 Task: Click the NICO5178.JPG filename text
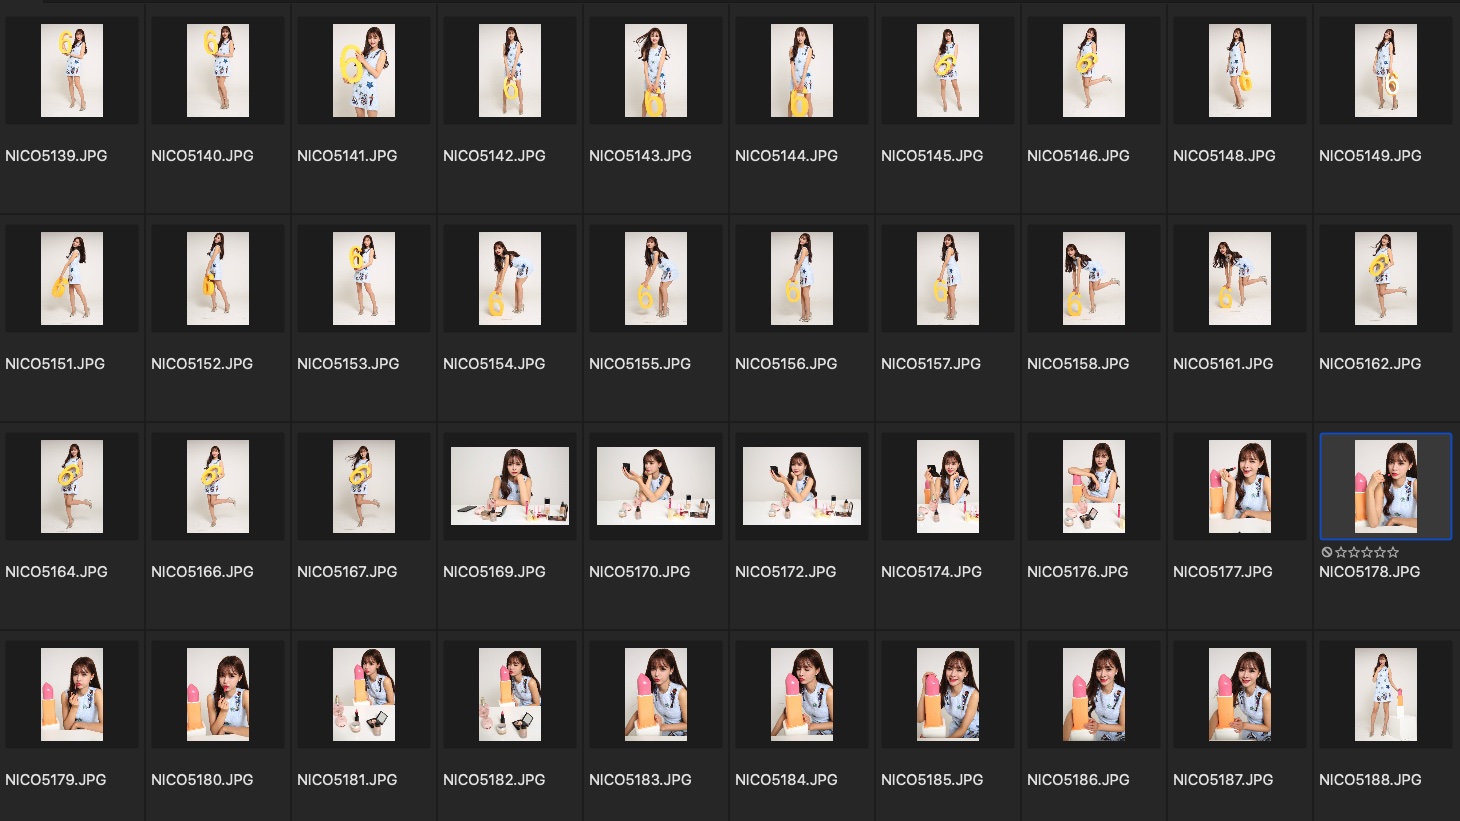[1369, 572]
